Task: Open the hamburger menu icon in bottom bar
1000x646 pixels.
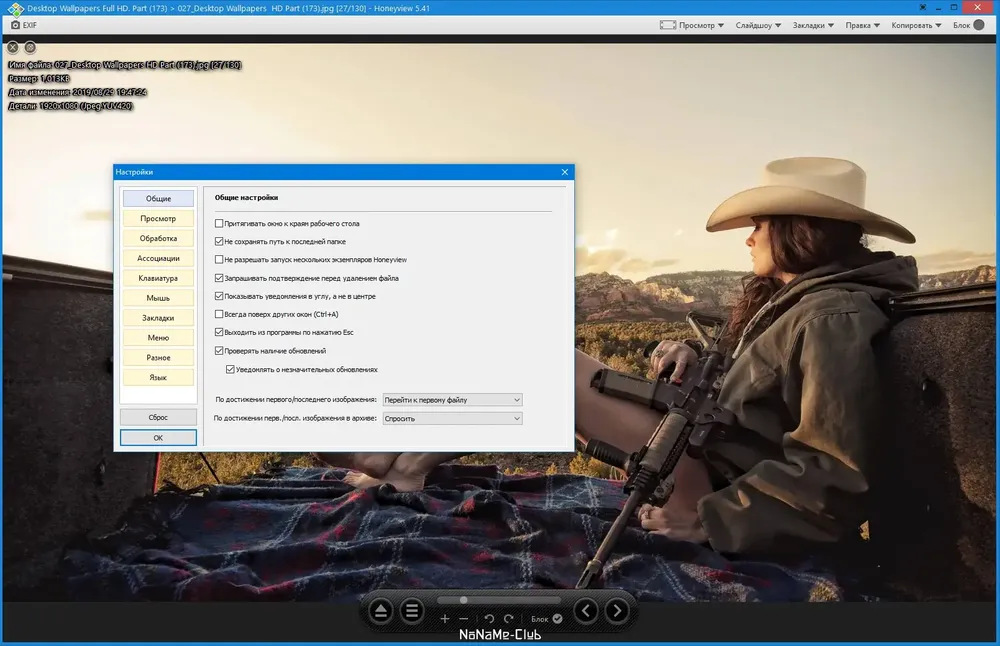Action: point(412,611)
